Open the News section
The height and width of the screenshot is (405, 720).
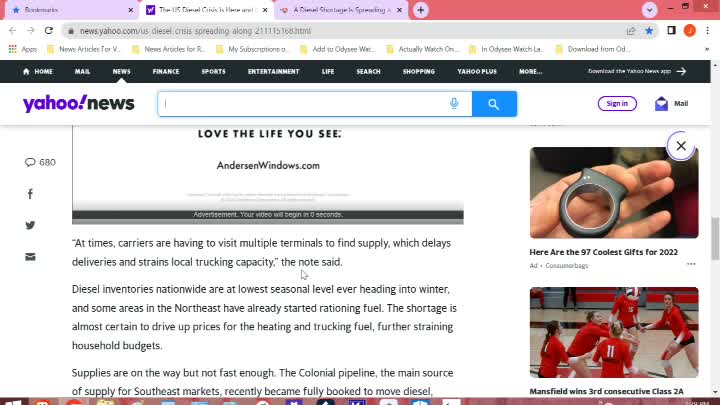click(121, 72)
